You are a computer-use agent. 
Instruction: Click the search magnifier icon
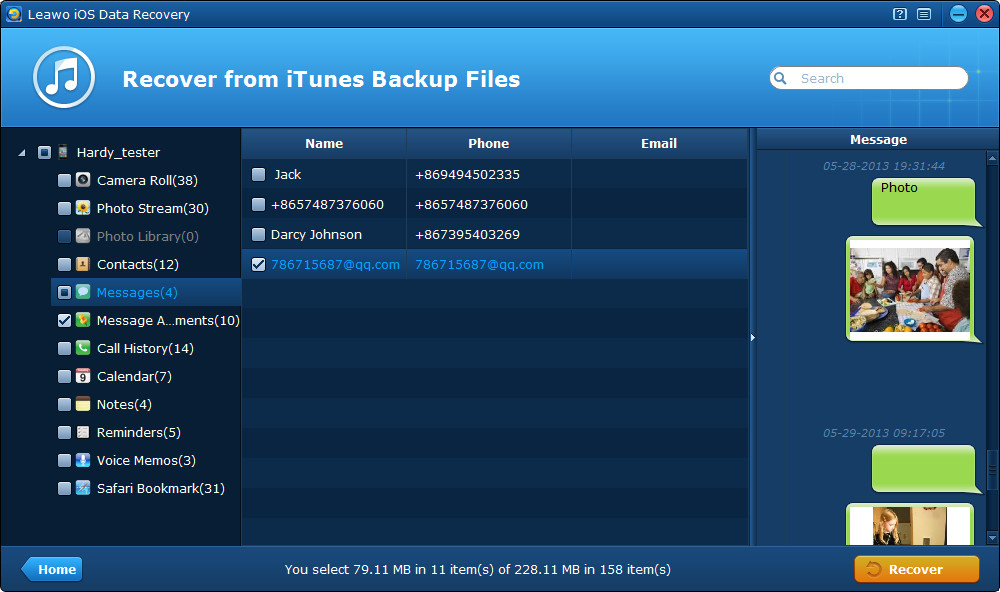[780, 78]
